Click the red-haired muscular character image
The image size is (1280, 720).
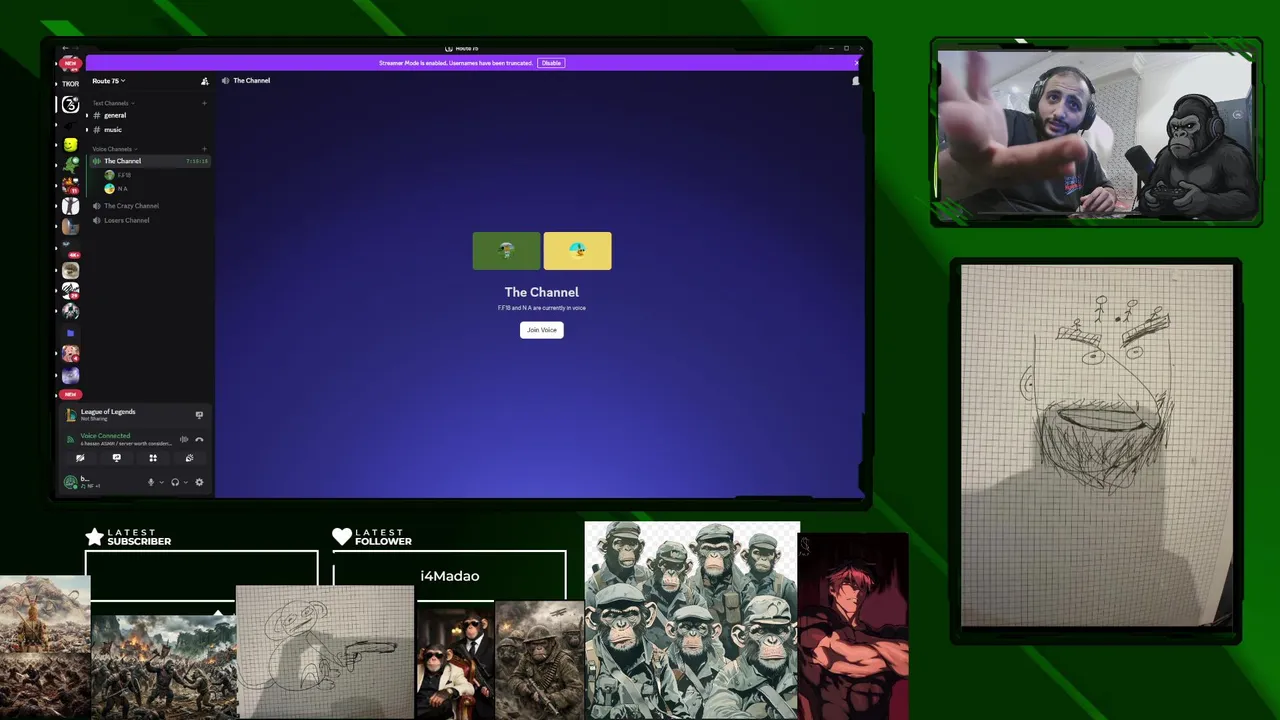[854, 627]
